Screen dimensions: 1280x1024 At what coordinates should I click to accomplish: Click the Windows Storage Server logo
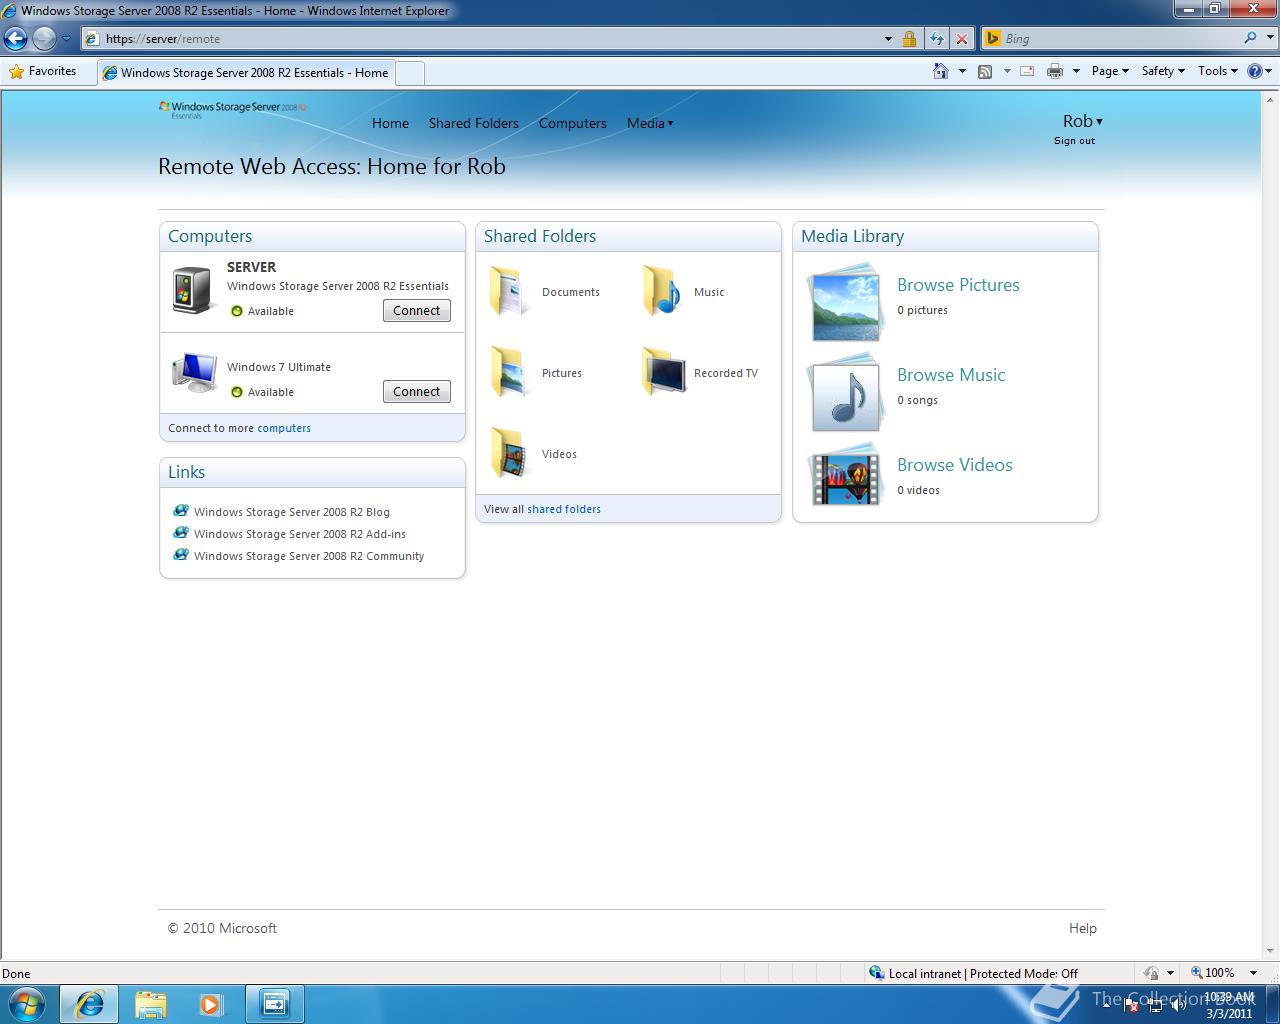[232, 109]
